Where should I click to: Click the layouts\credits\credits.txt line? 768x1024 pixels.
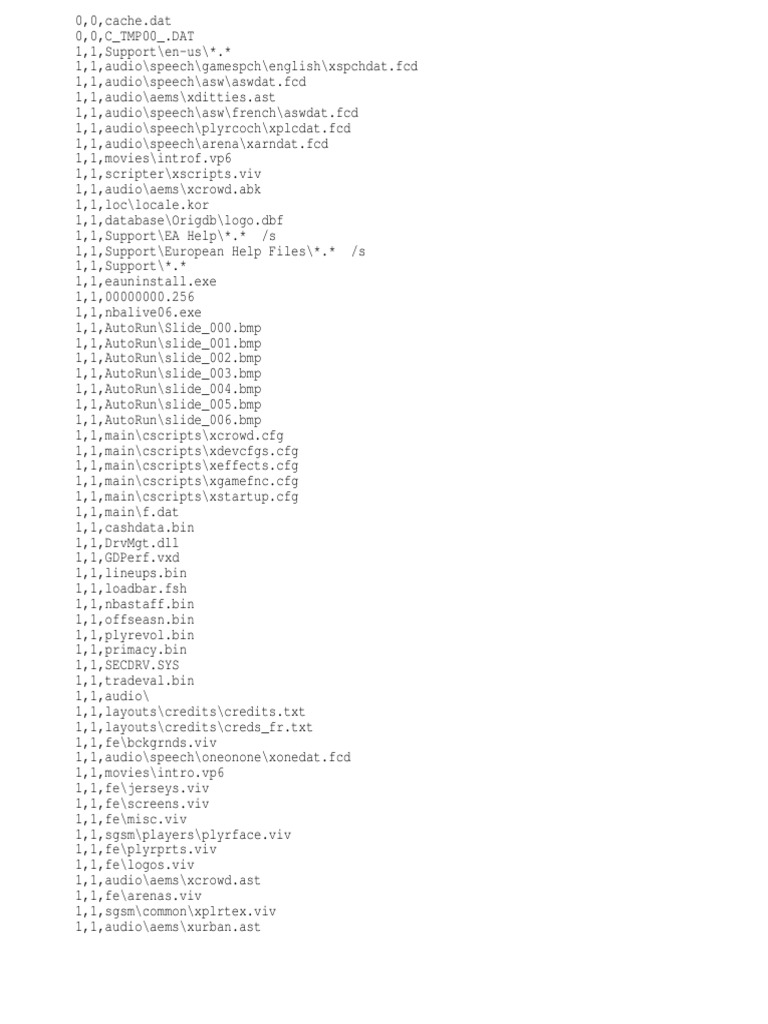pos(190,712)
